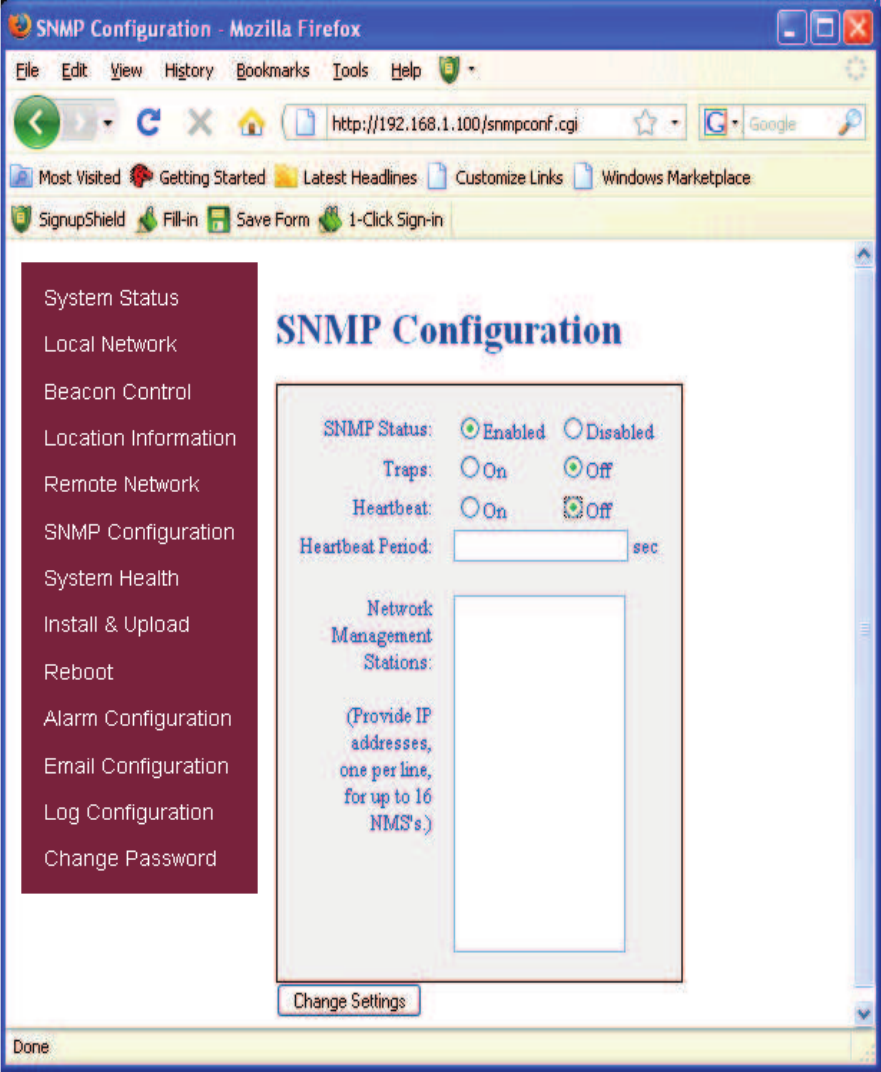Open the address bar URL history dropdown
Screen dimensions: 881x1072
pos(675,123)
